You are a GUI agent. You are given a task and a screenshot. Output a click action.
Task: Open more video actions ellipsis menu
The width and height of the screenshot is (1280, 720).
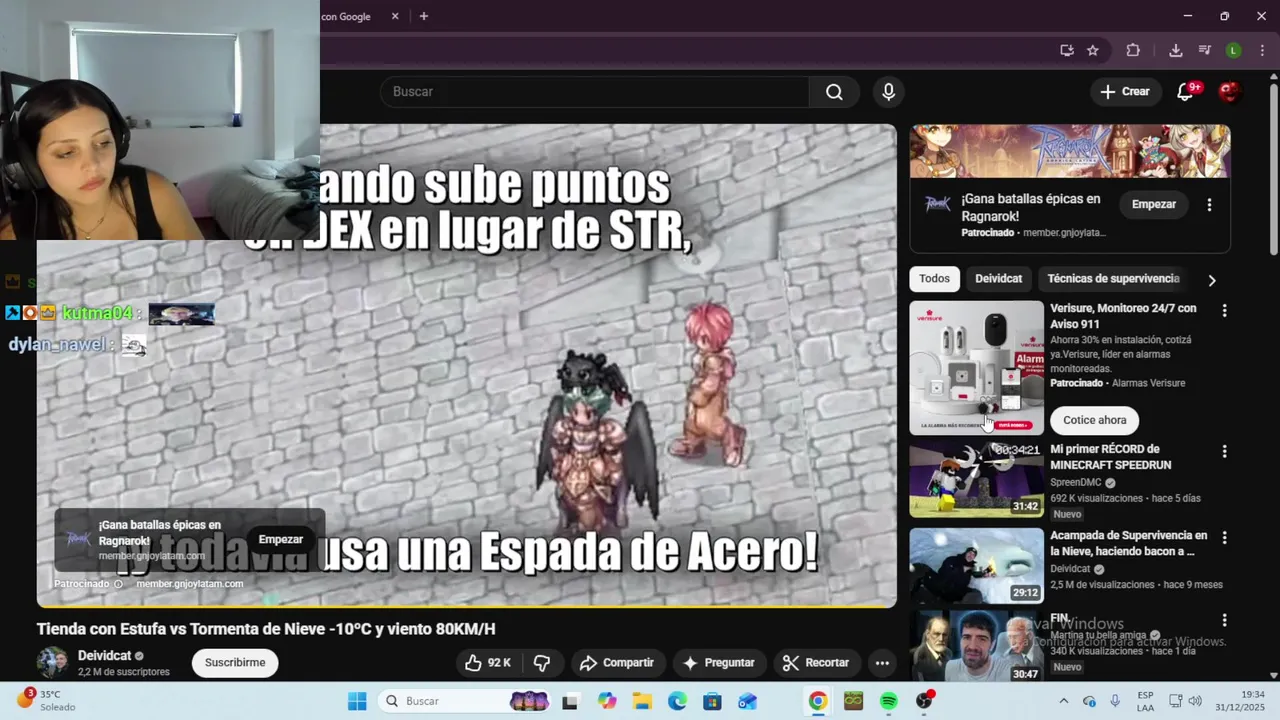click(882, 663)
